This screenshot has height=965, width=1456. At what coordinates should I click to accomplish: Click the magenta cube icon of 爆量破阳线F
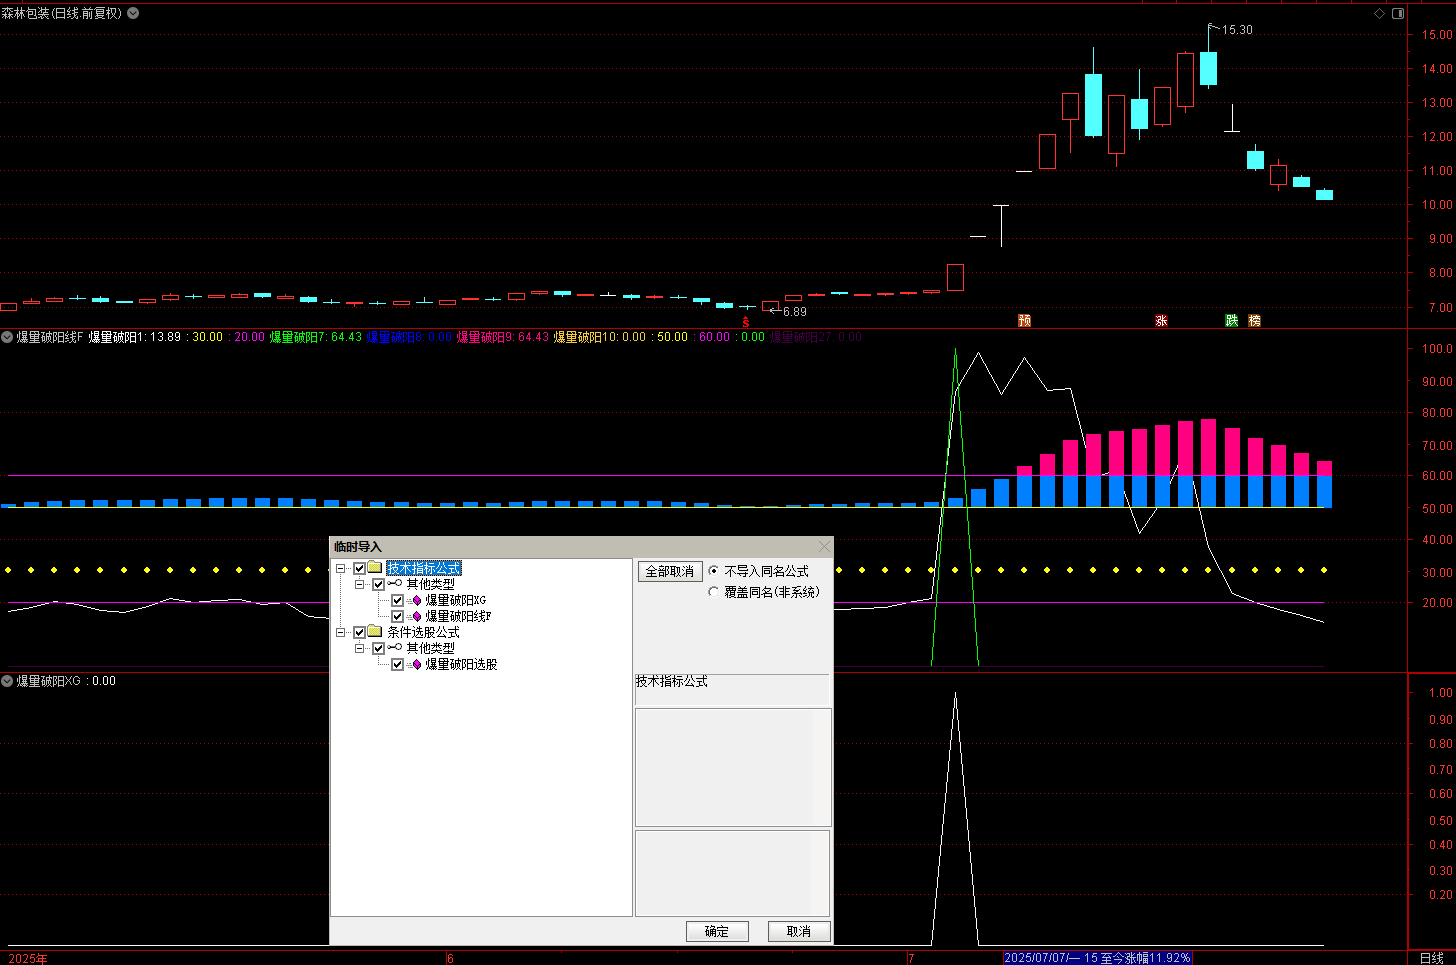coord(416,616)
